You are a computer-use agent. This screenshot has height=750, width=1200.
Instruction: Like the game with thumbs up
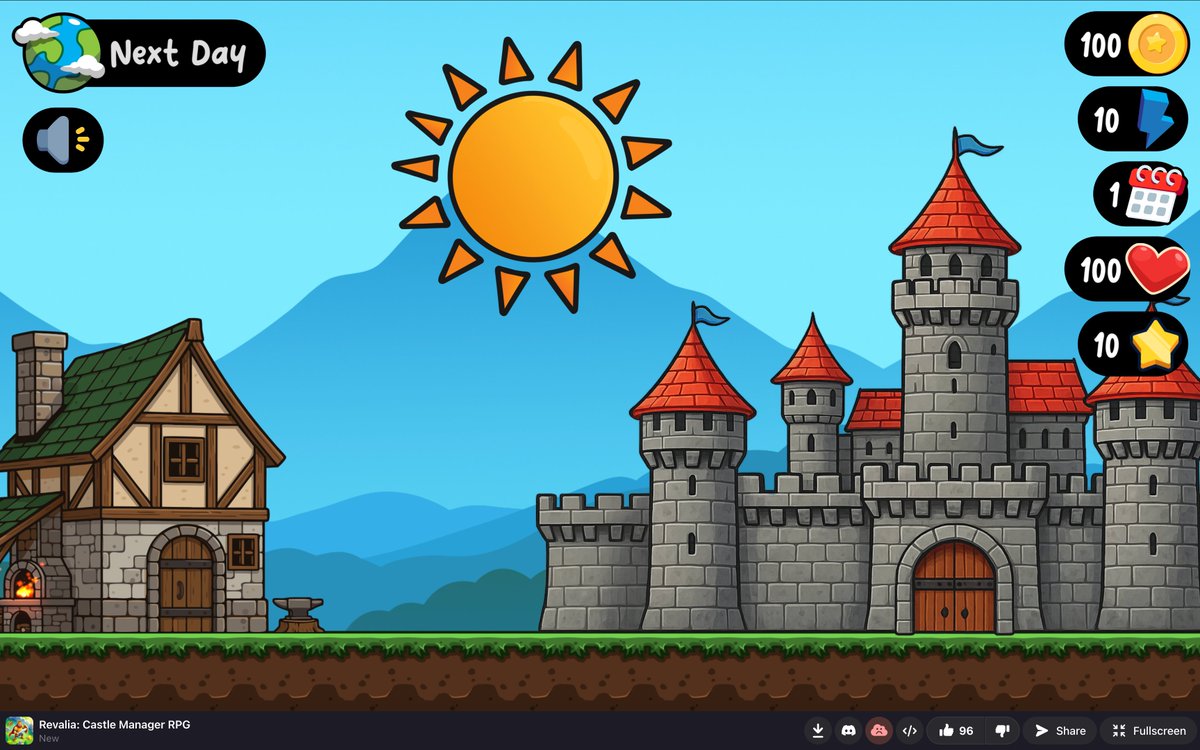[x=956, y=731]
